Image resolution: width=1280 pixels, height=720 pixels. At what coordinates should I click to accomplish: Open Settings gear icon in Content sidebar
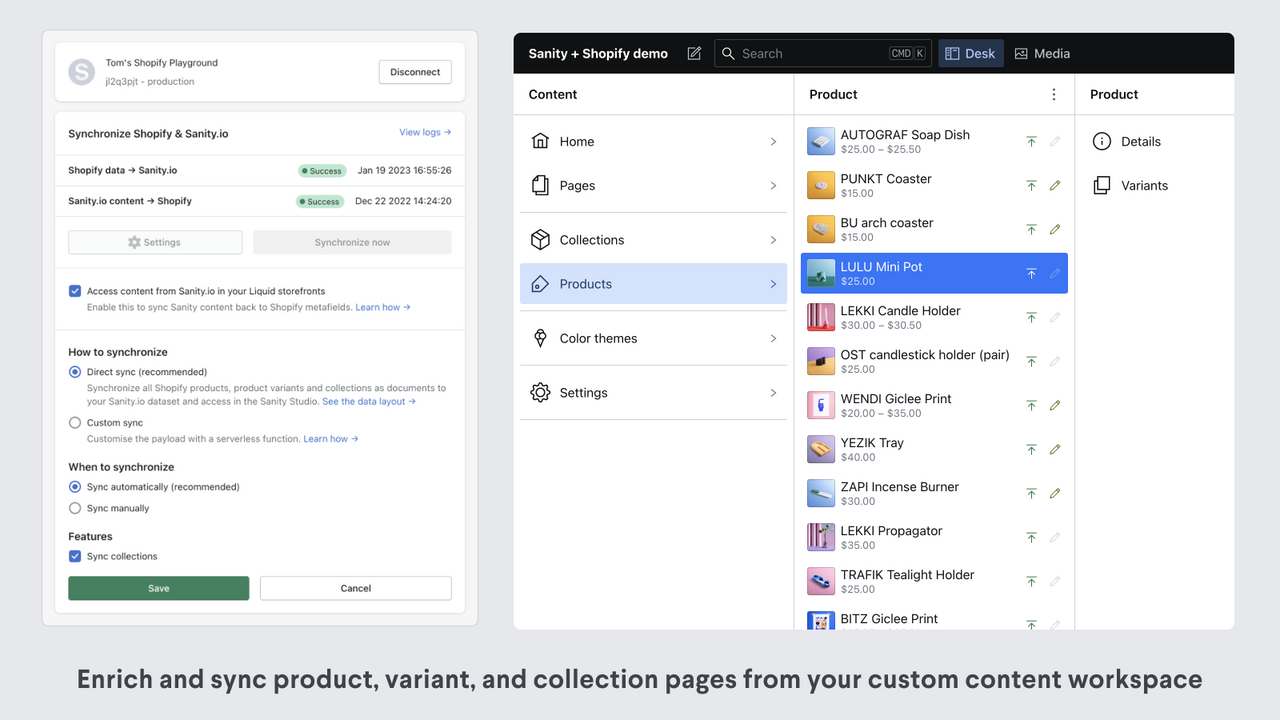coord(541,392)
